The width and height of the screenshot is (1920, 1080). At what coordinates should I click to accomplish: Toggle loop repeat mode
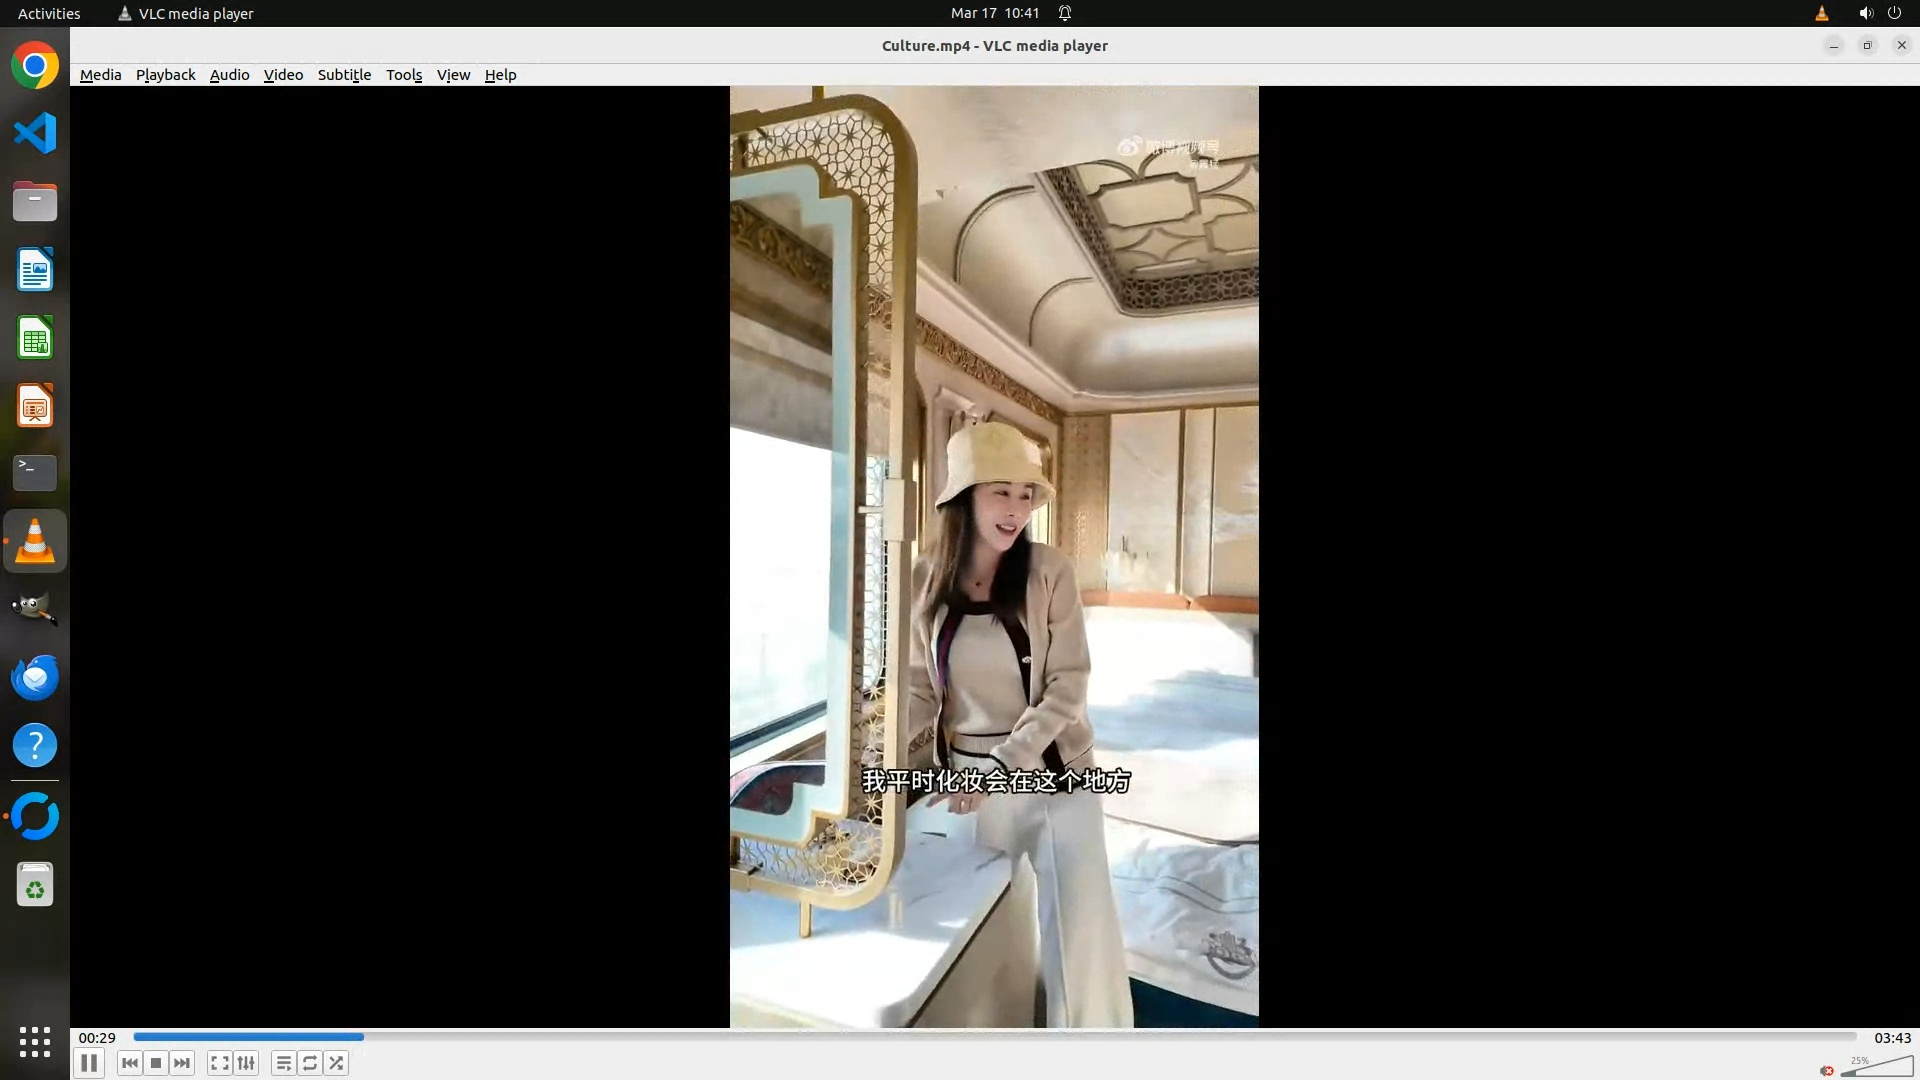pos(310,1063)
